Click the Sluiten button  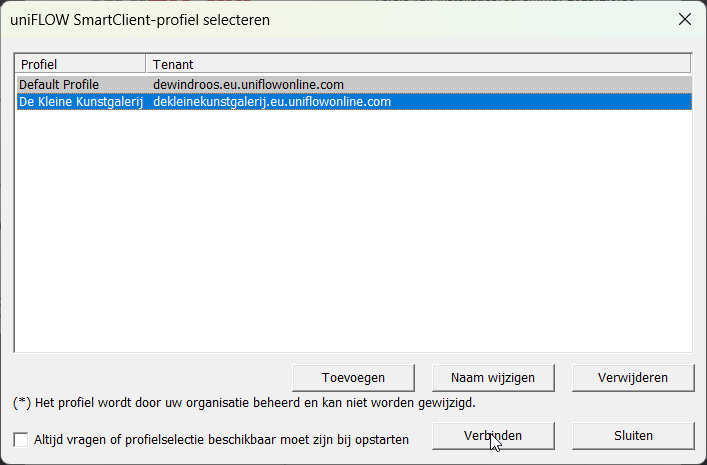633,436
